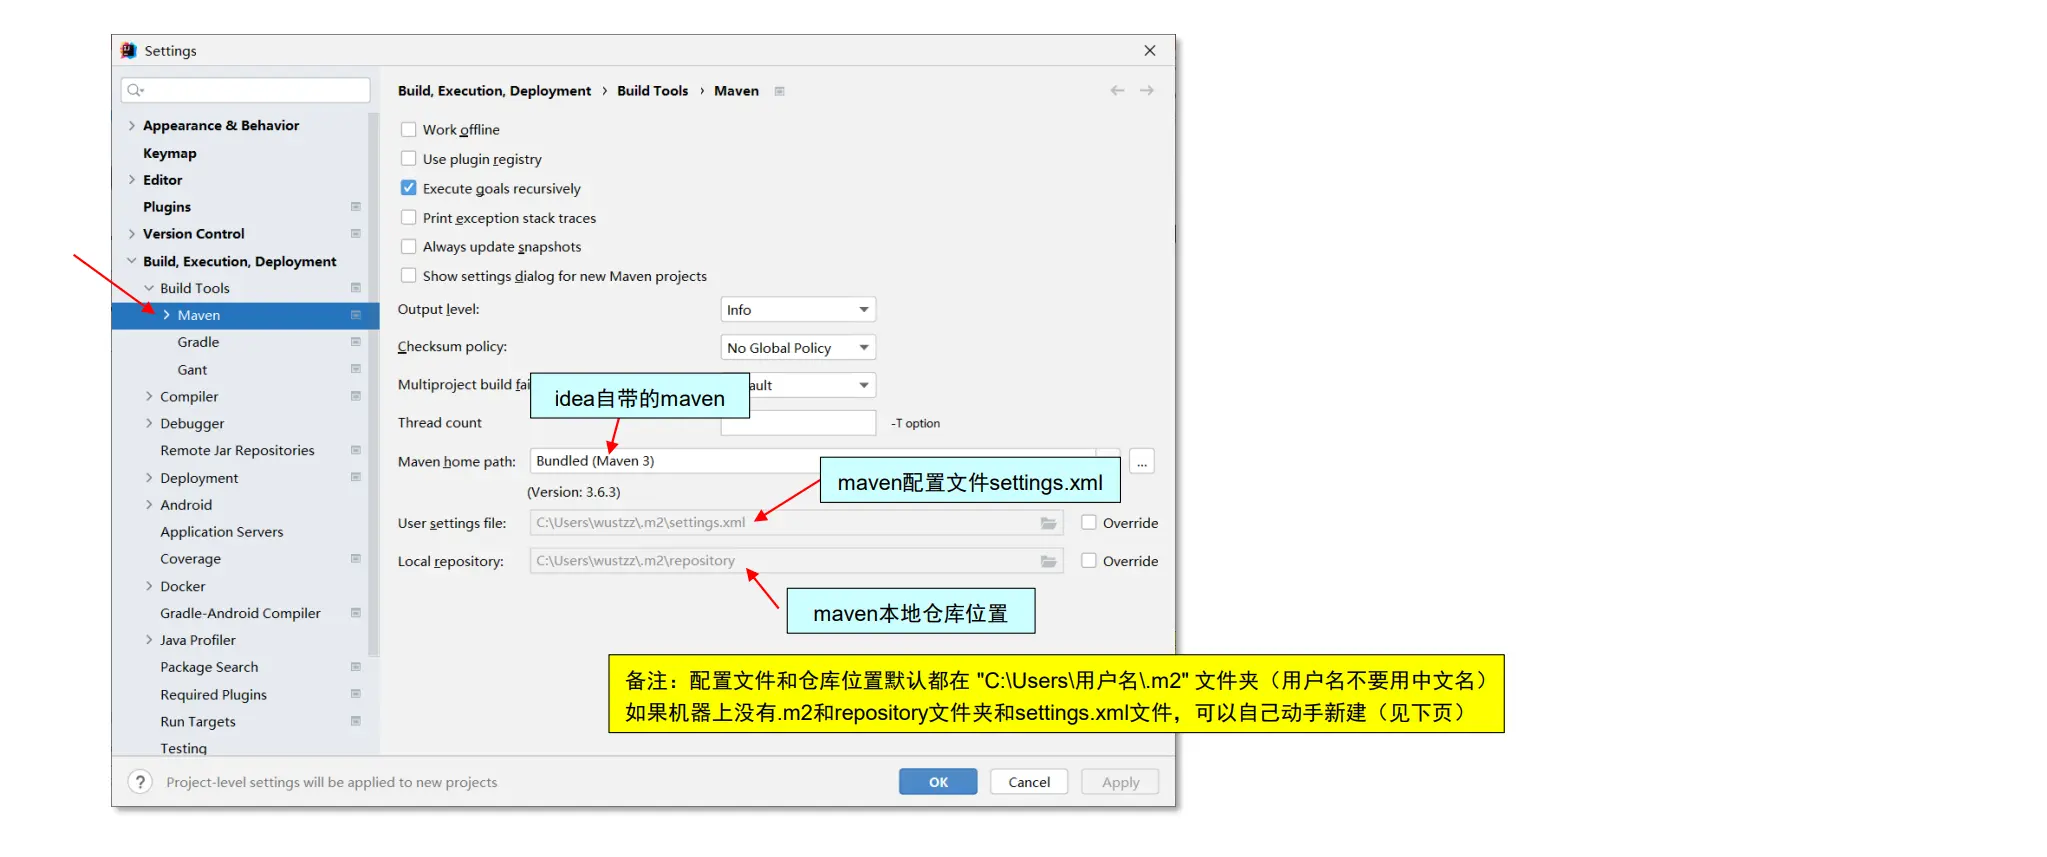Expand the Editor section chevron
This screenshot has width=2047, height=857.
coord(131,180)
